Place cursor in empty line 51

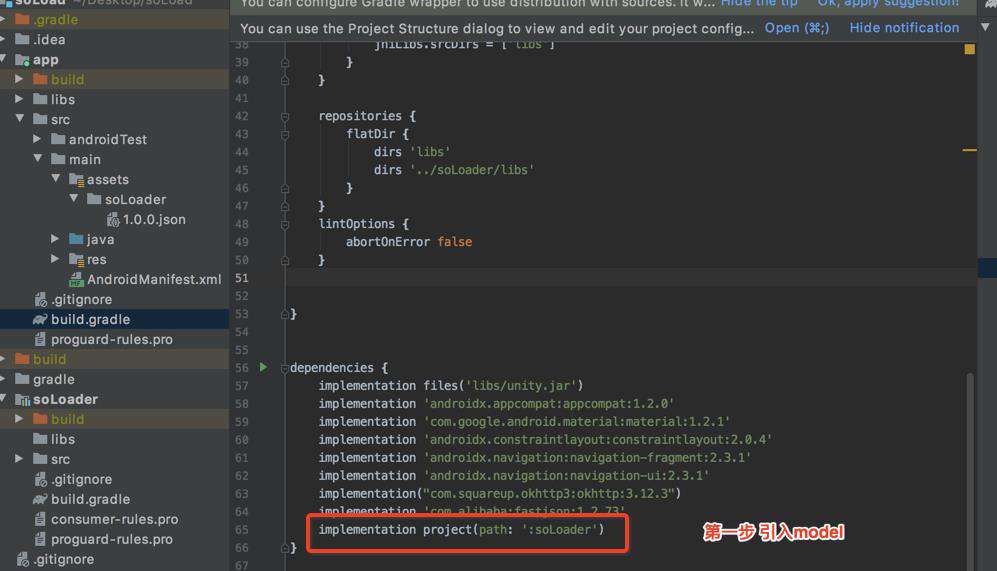pos(629,278)
